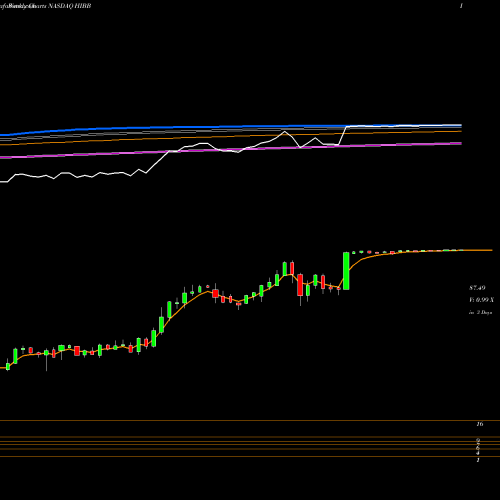Click the 'in 2 Days' label
Screen dimensions: 500x500
tap(480, 313)
